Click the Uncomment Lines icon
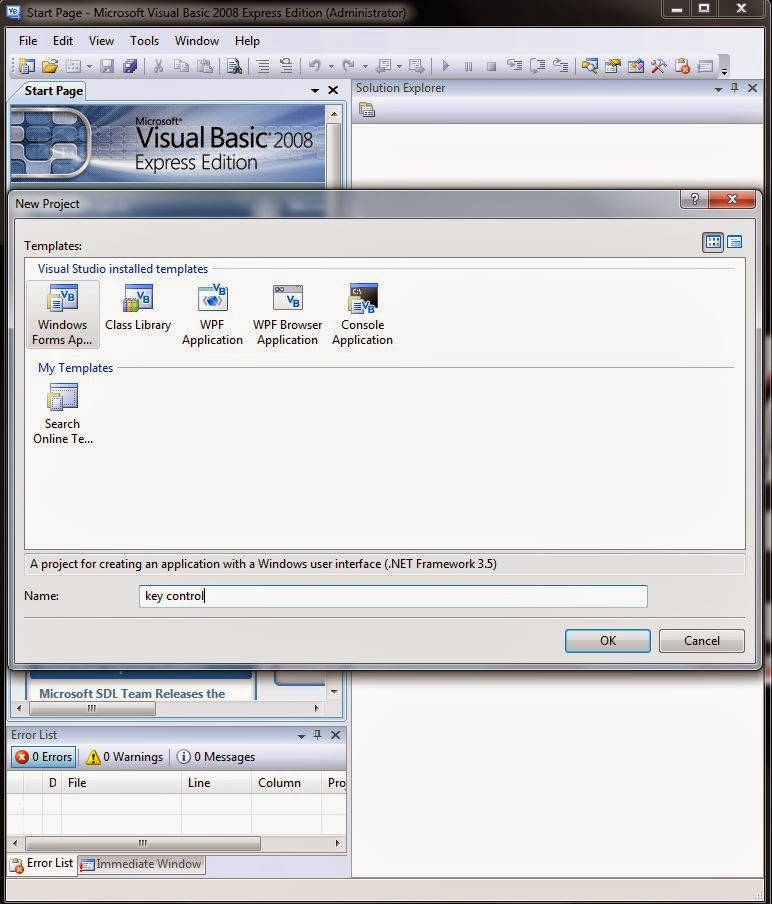 (x=286, y=66)
